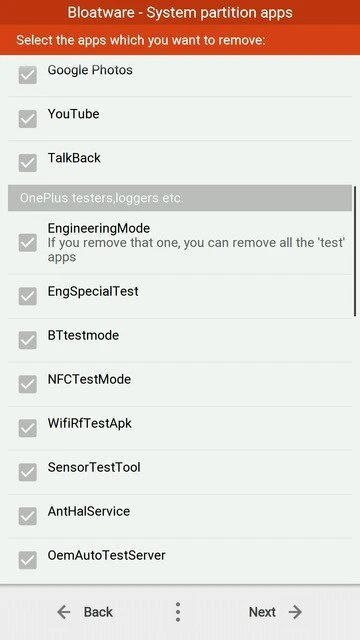Image resolution: width=360 pixels, height=640 pixels.
Task: Uncheck the WifiRfTestApk checkbox
Action: 28,428
